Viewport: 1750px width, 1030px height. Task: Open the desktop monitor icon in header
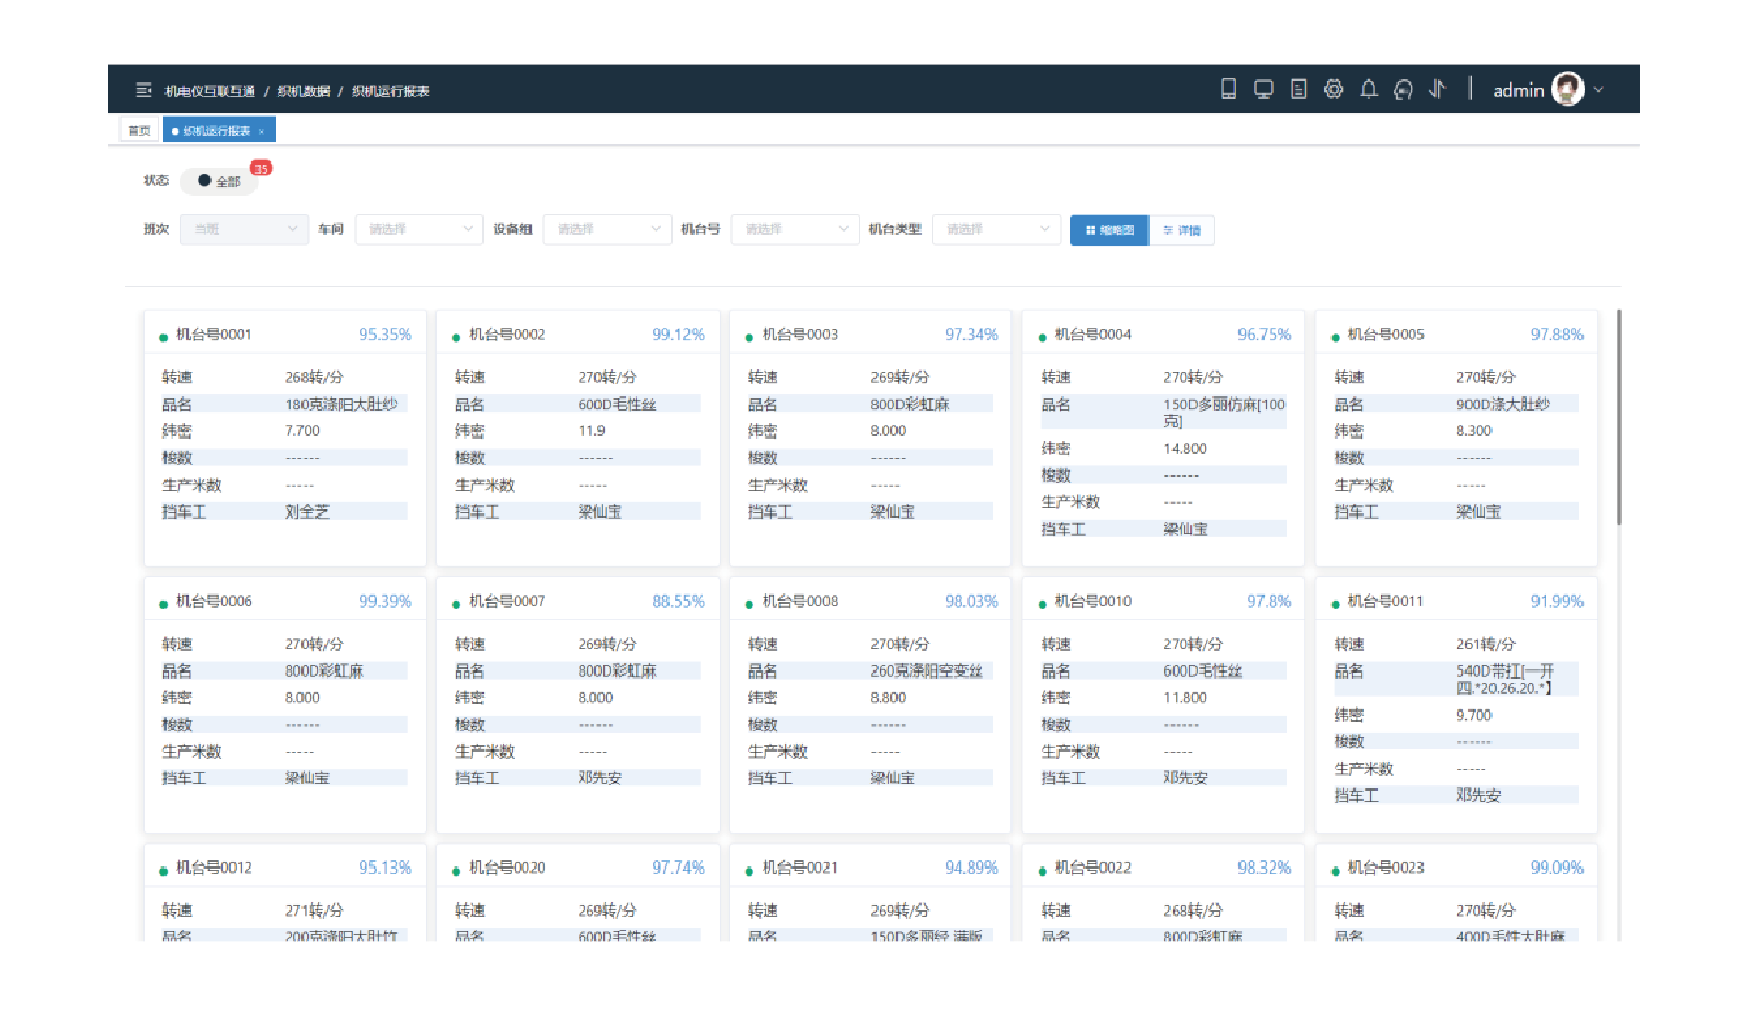1264,89
